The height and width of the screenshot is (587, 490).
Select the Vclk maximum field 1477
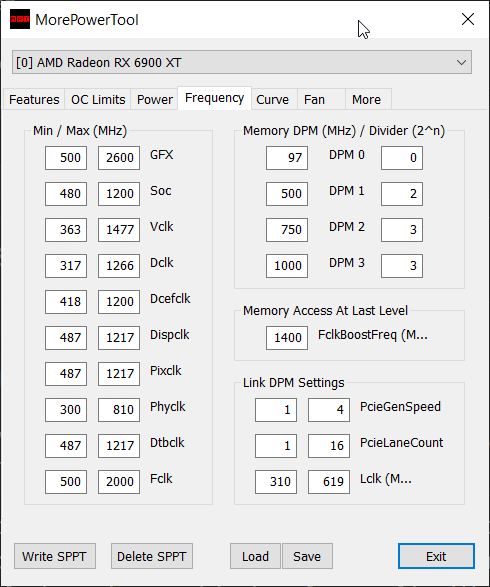pos(119,229)
